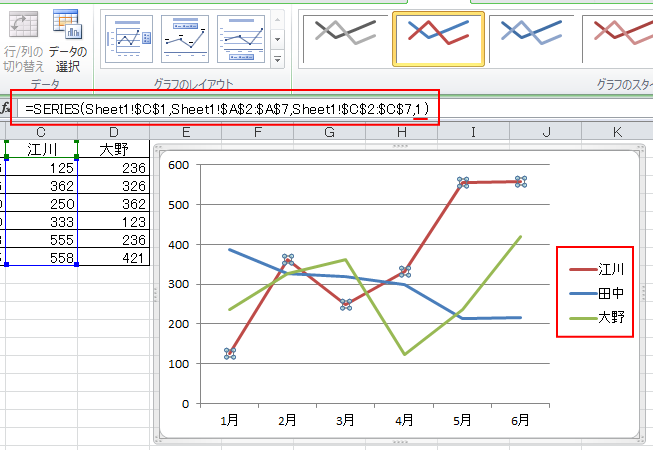Click the fx insert function icon
The image size is (653, 450).
[5, 108]
